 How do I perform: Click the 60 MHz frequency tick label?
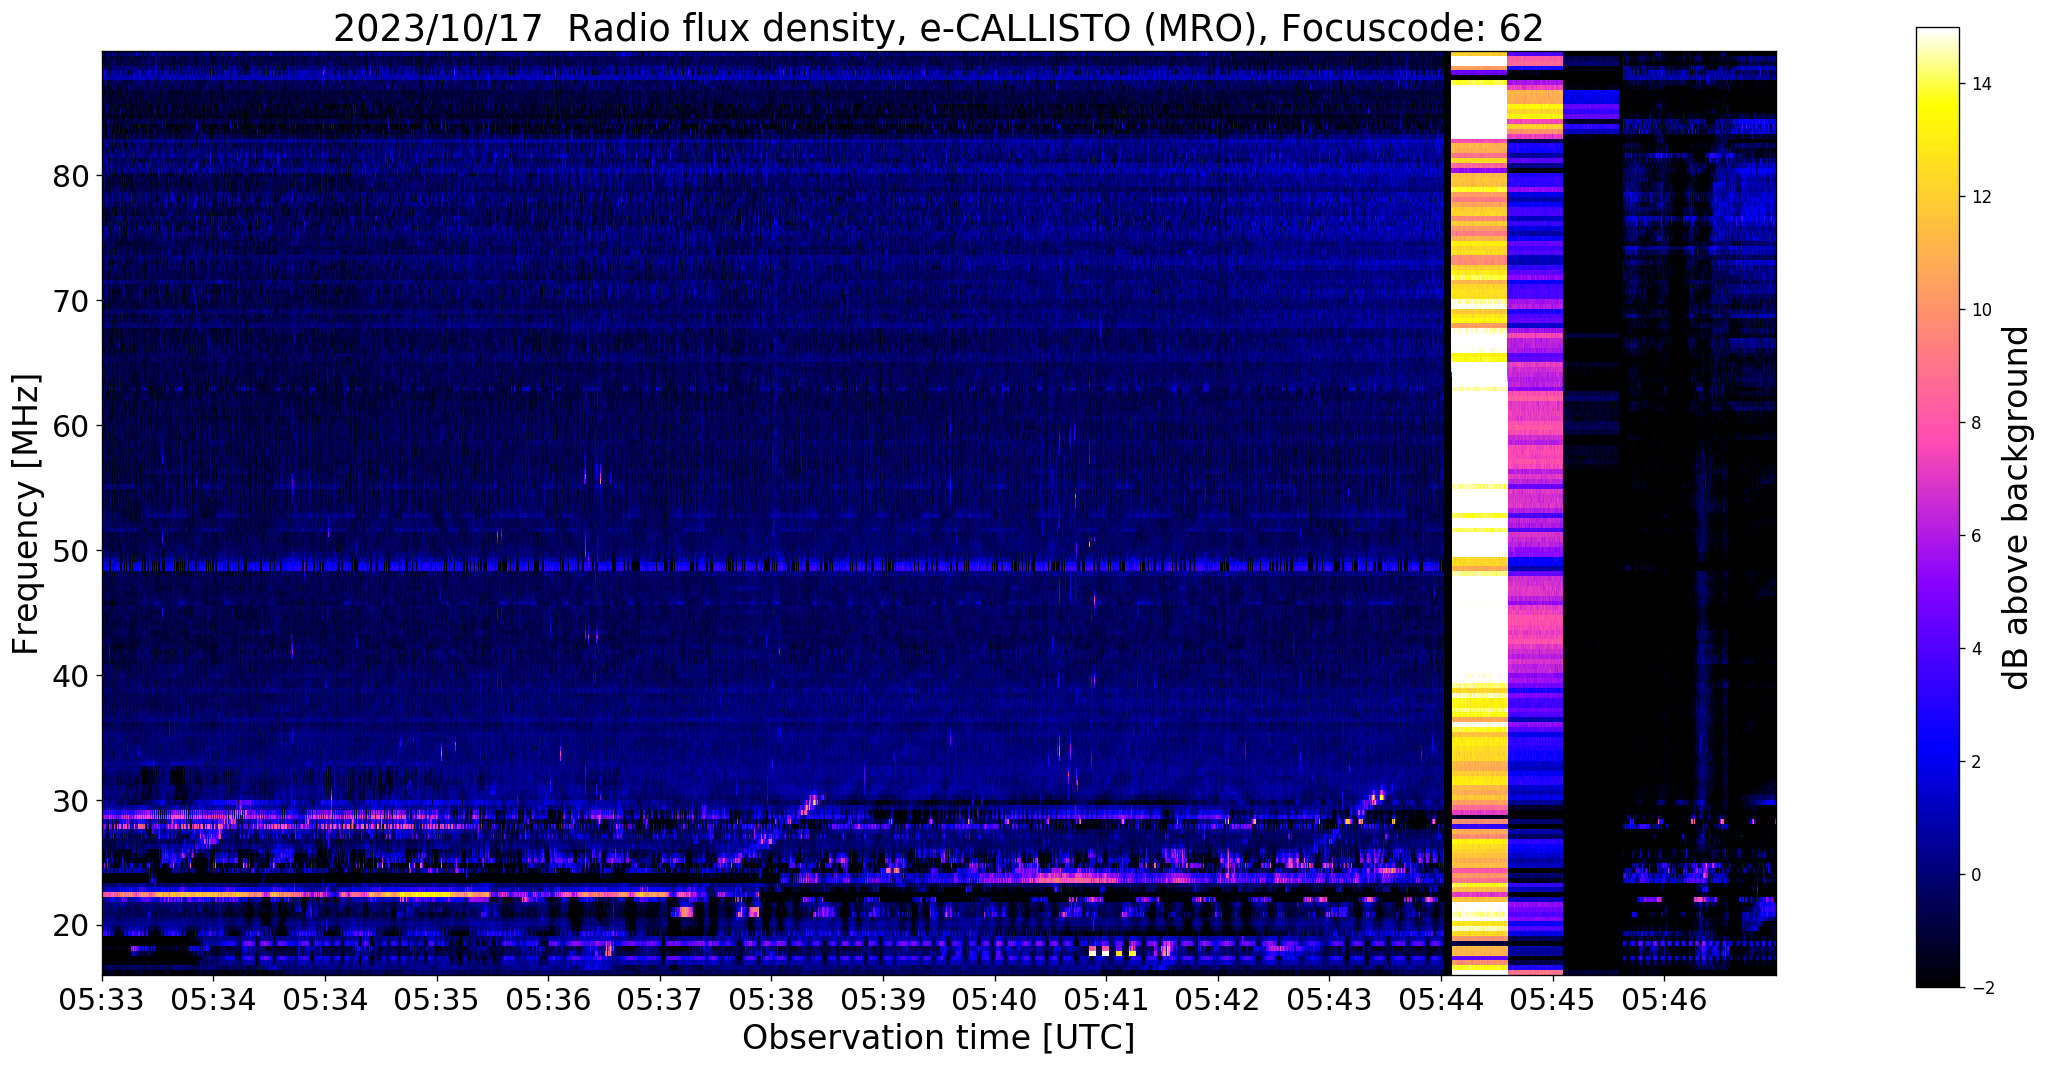point(71,426)
